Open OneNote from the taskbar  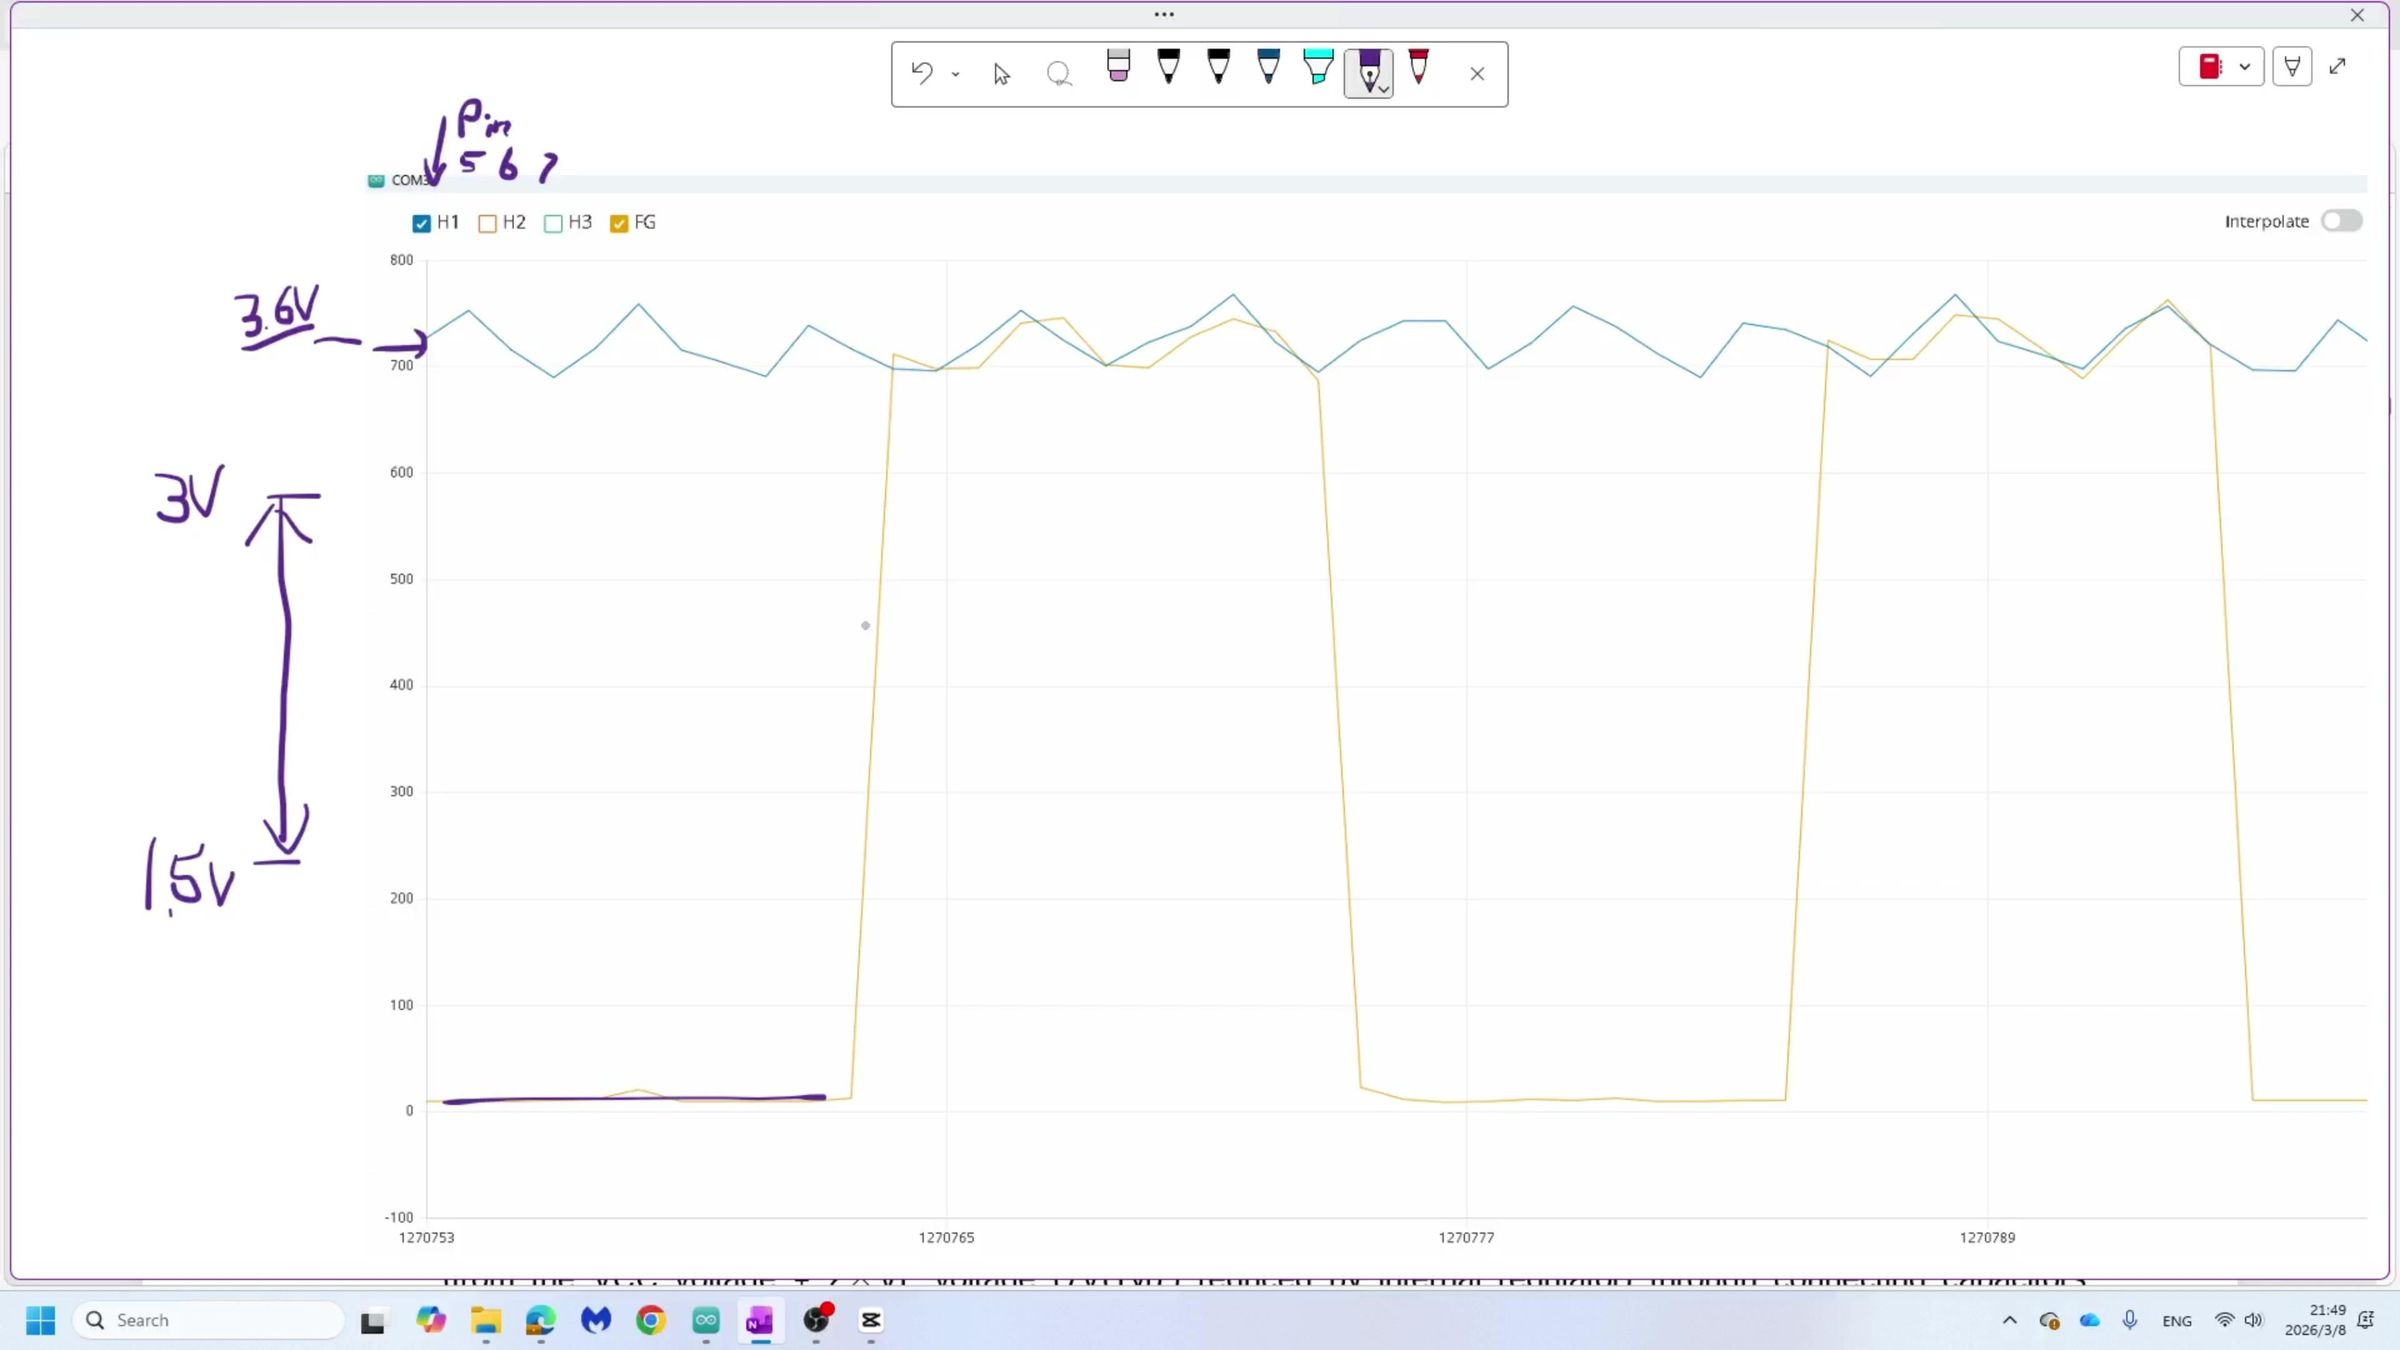tap(759, 1321)
